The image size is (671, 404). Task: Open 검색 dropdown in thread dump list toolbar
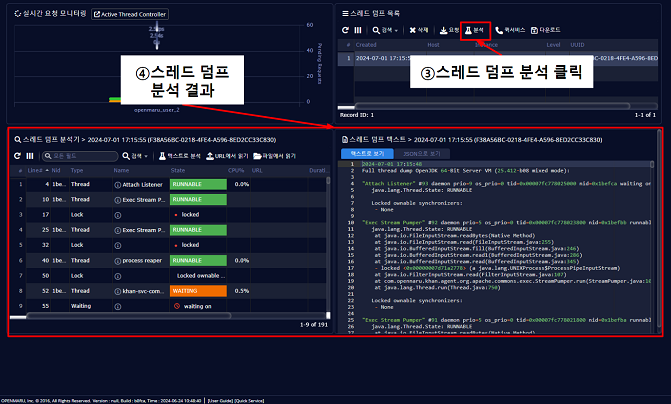385,31
